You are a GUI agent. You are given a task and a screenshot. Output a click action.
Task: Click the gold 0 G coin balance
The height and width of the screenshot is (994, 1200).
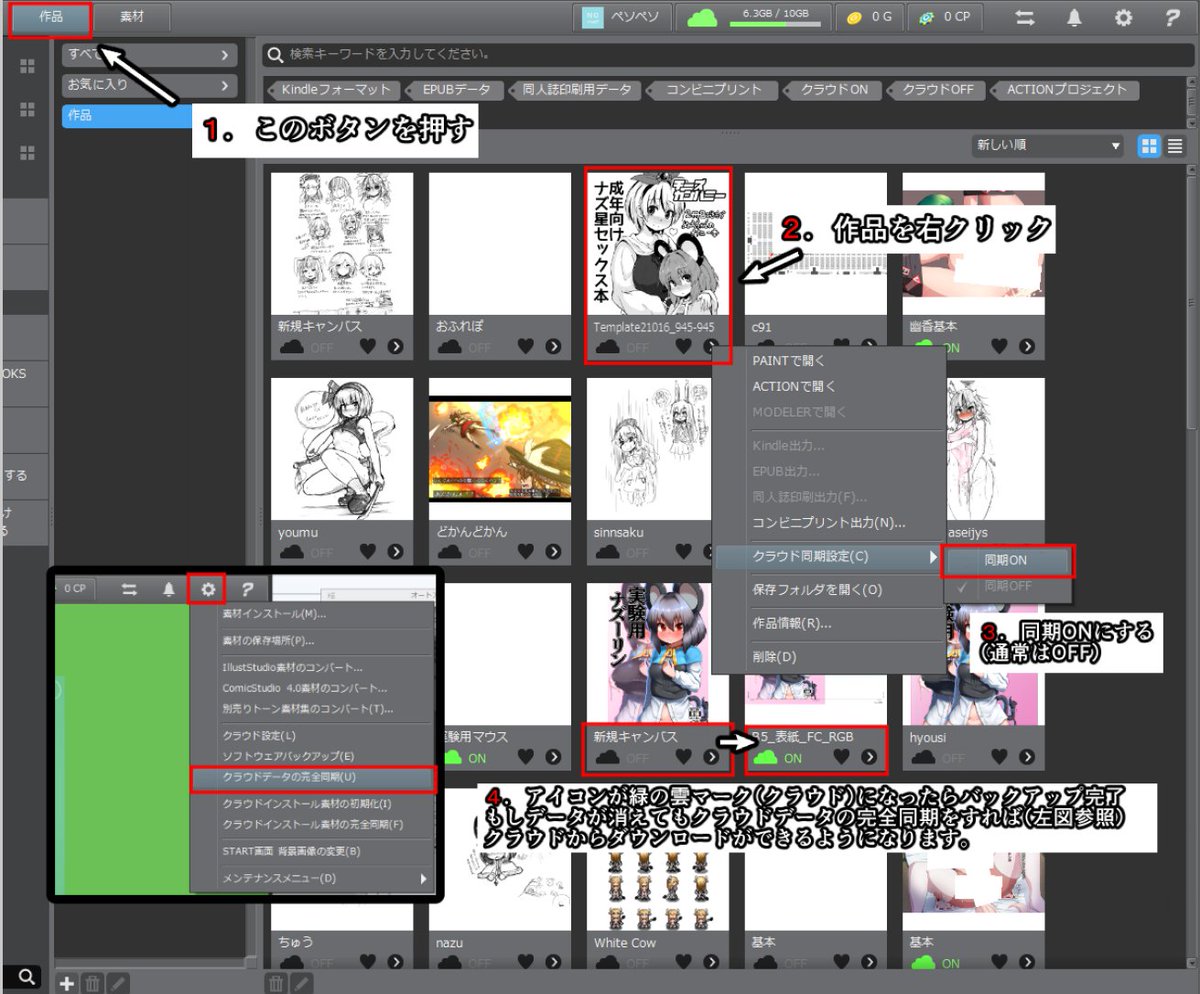pyautogui.click(x=869, y=17)
